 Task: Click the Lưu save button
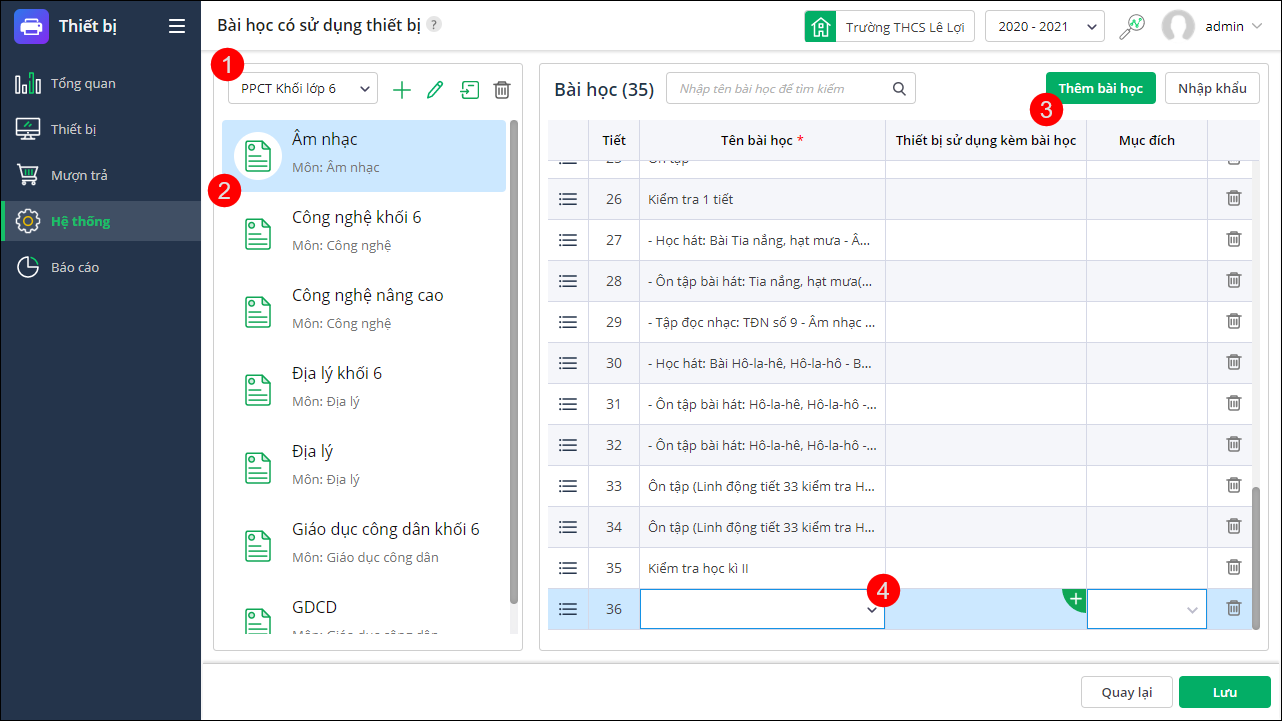click(1224, 692)
